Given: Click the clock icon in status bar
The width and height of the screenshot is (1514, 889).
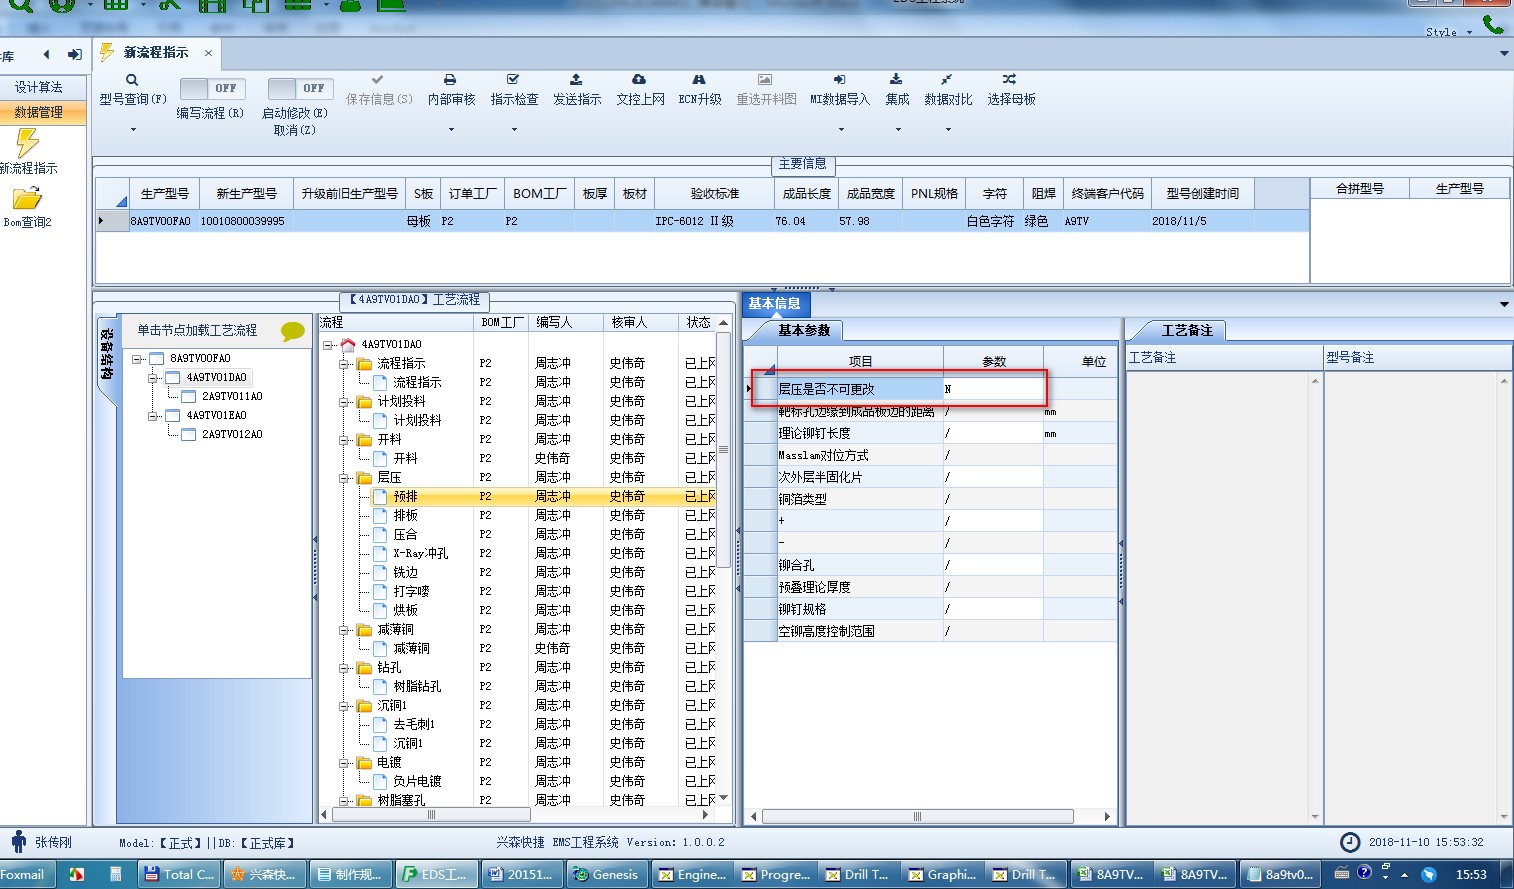Looking at the screenshot, I should [x=1350, y=842].
